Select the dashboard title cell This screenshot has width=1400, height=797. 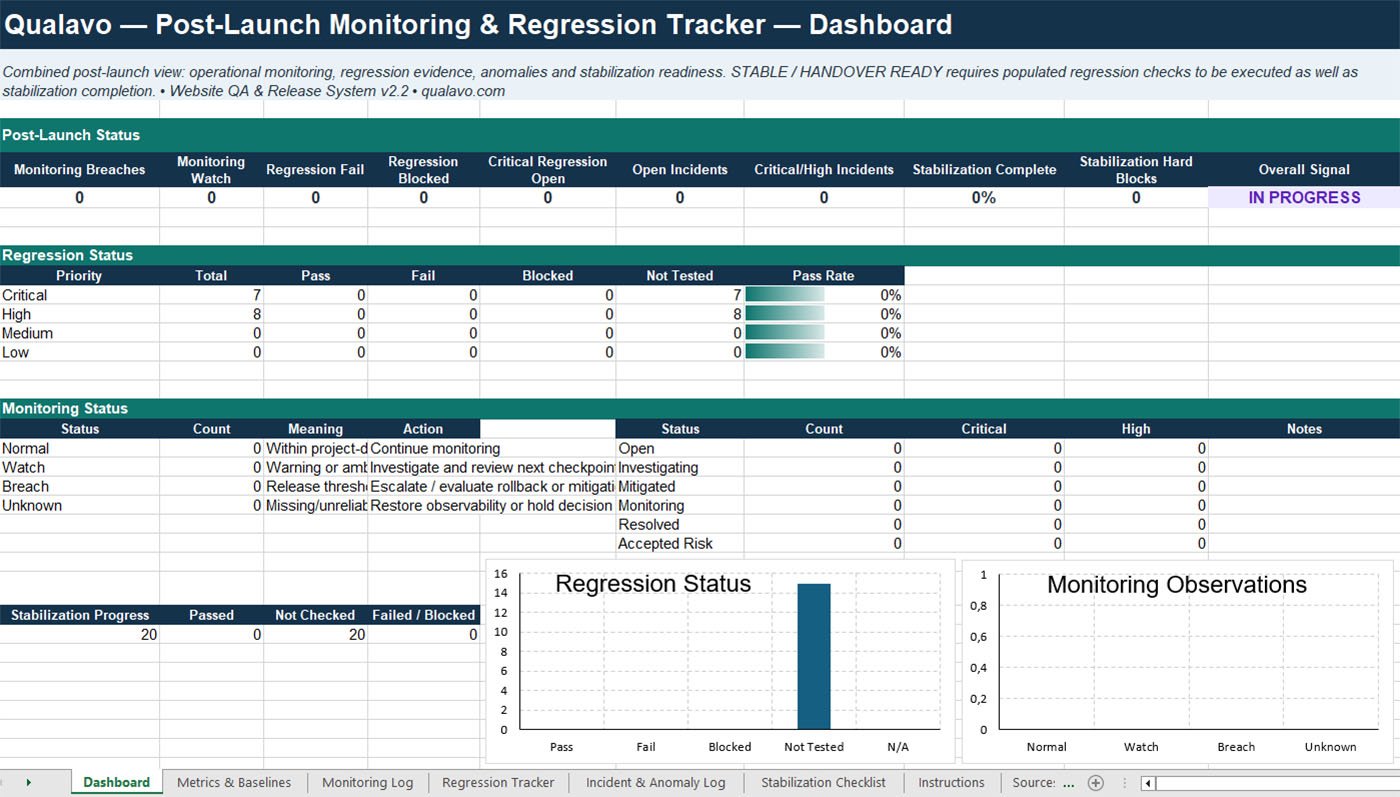pyautogui.click(x=700, y=24)
